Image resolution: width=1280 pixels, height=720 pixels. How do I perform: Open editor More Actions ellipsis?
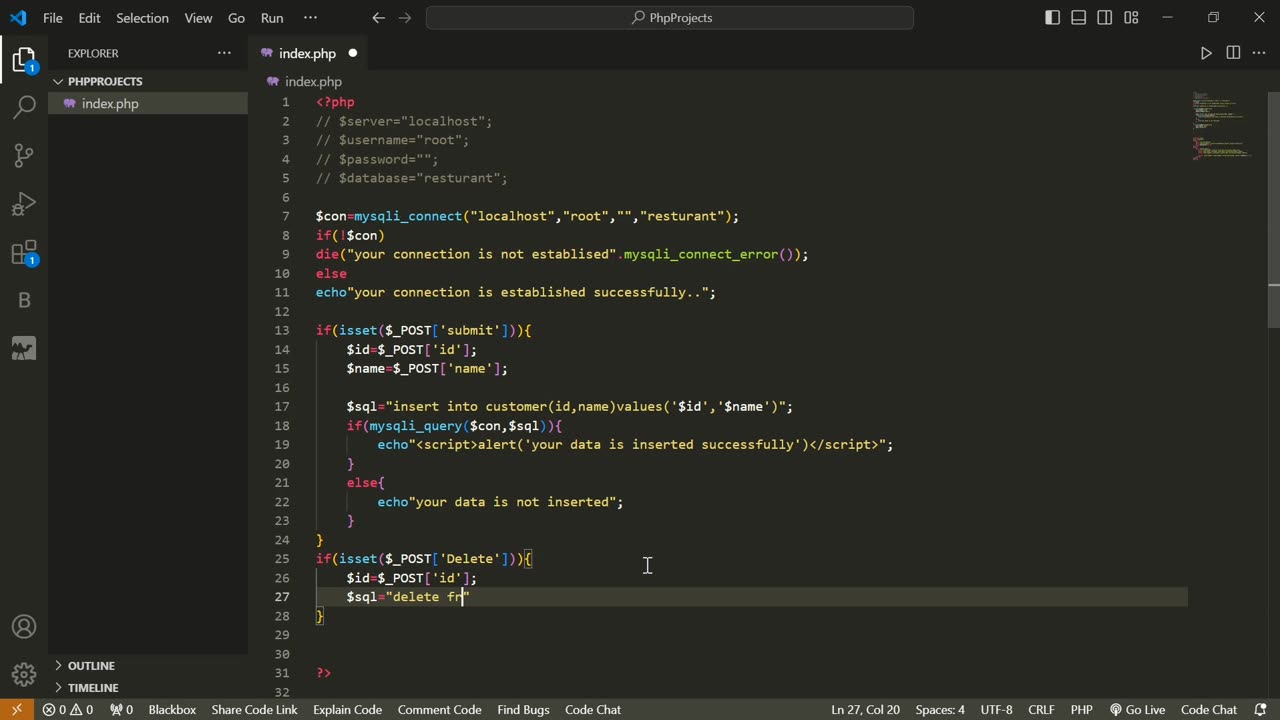point(1259,53)
